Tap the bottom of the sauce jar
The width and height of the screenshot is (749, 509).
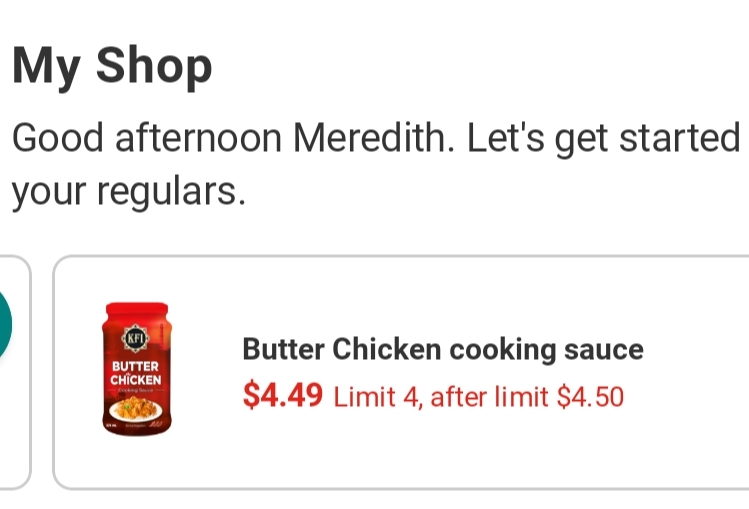pos(136,428)
